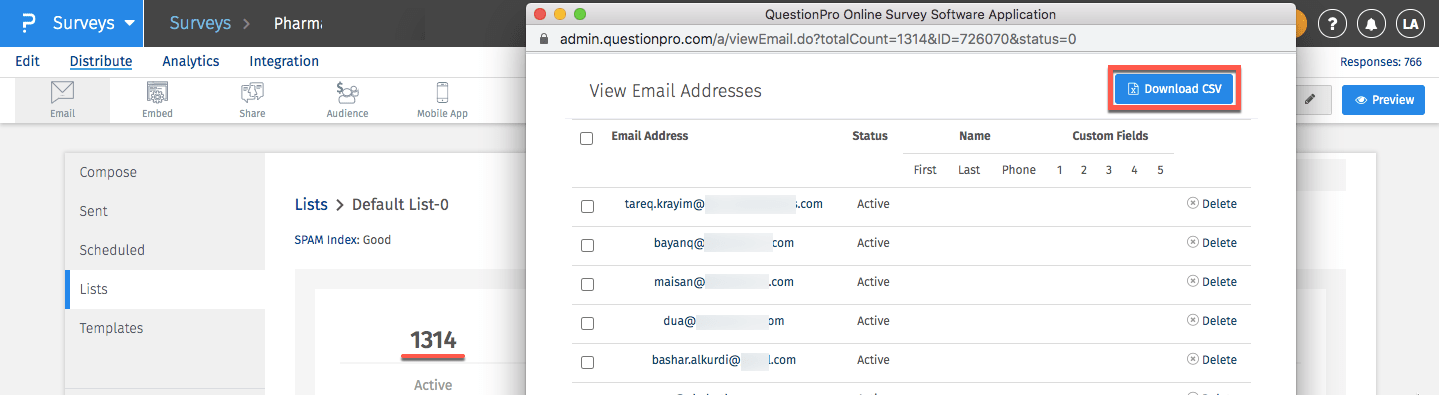Viewport: 1439px width, 395px height.
Task: Open the notifications bell icon
Action: 1371,24
